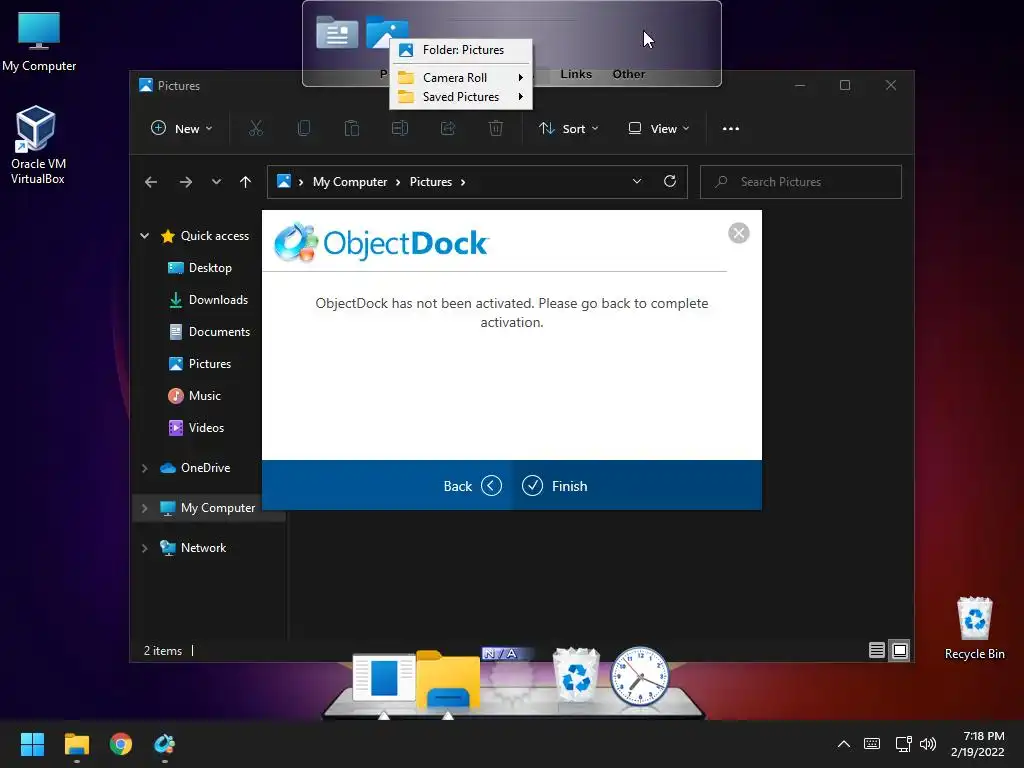
Task: Click the Rename icon in Explorer's toolbar
Action: [400, 129]
